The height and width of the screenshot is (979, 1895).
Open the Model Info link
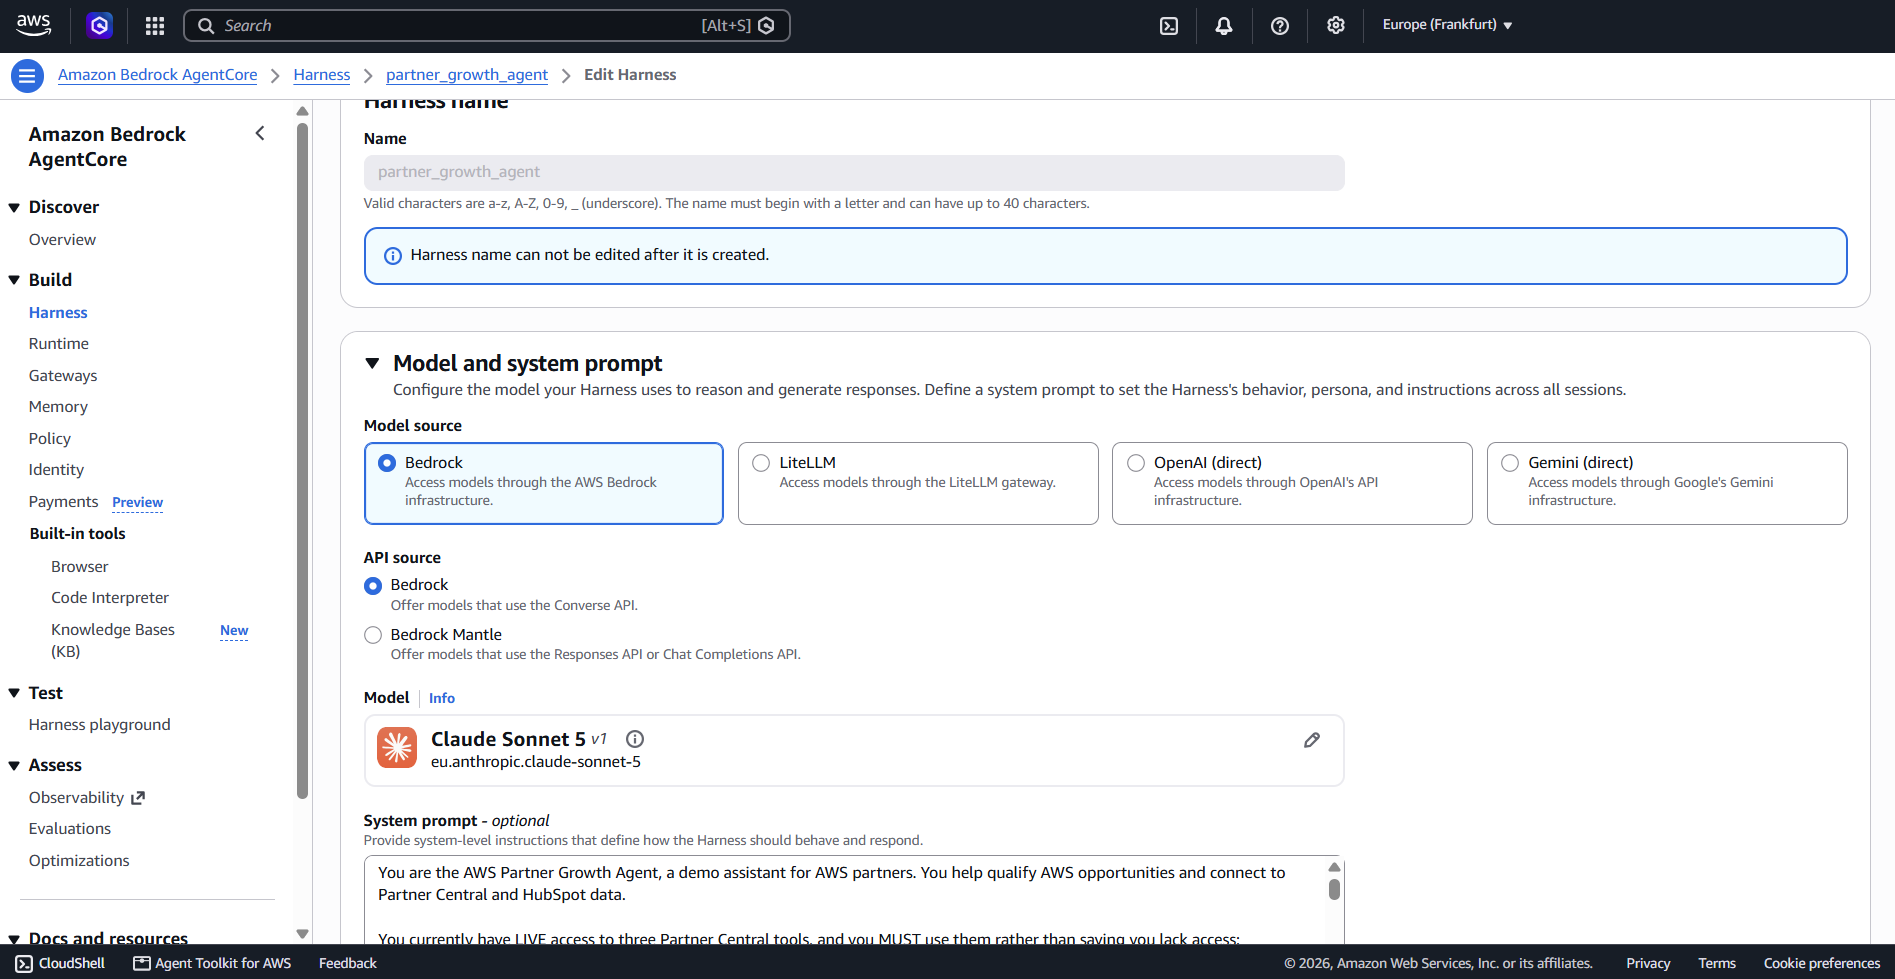tap(442, 698)
